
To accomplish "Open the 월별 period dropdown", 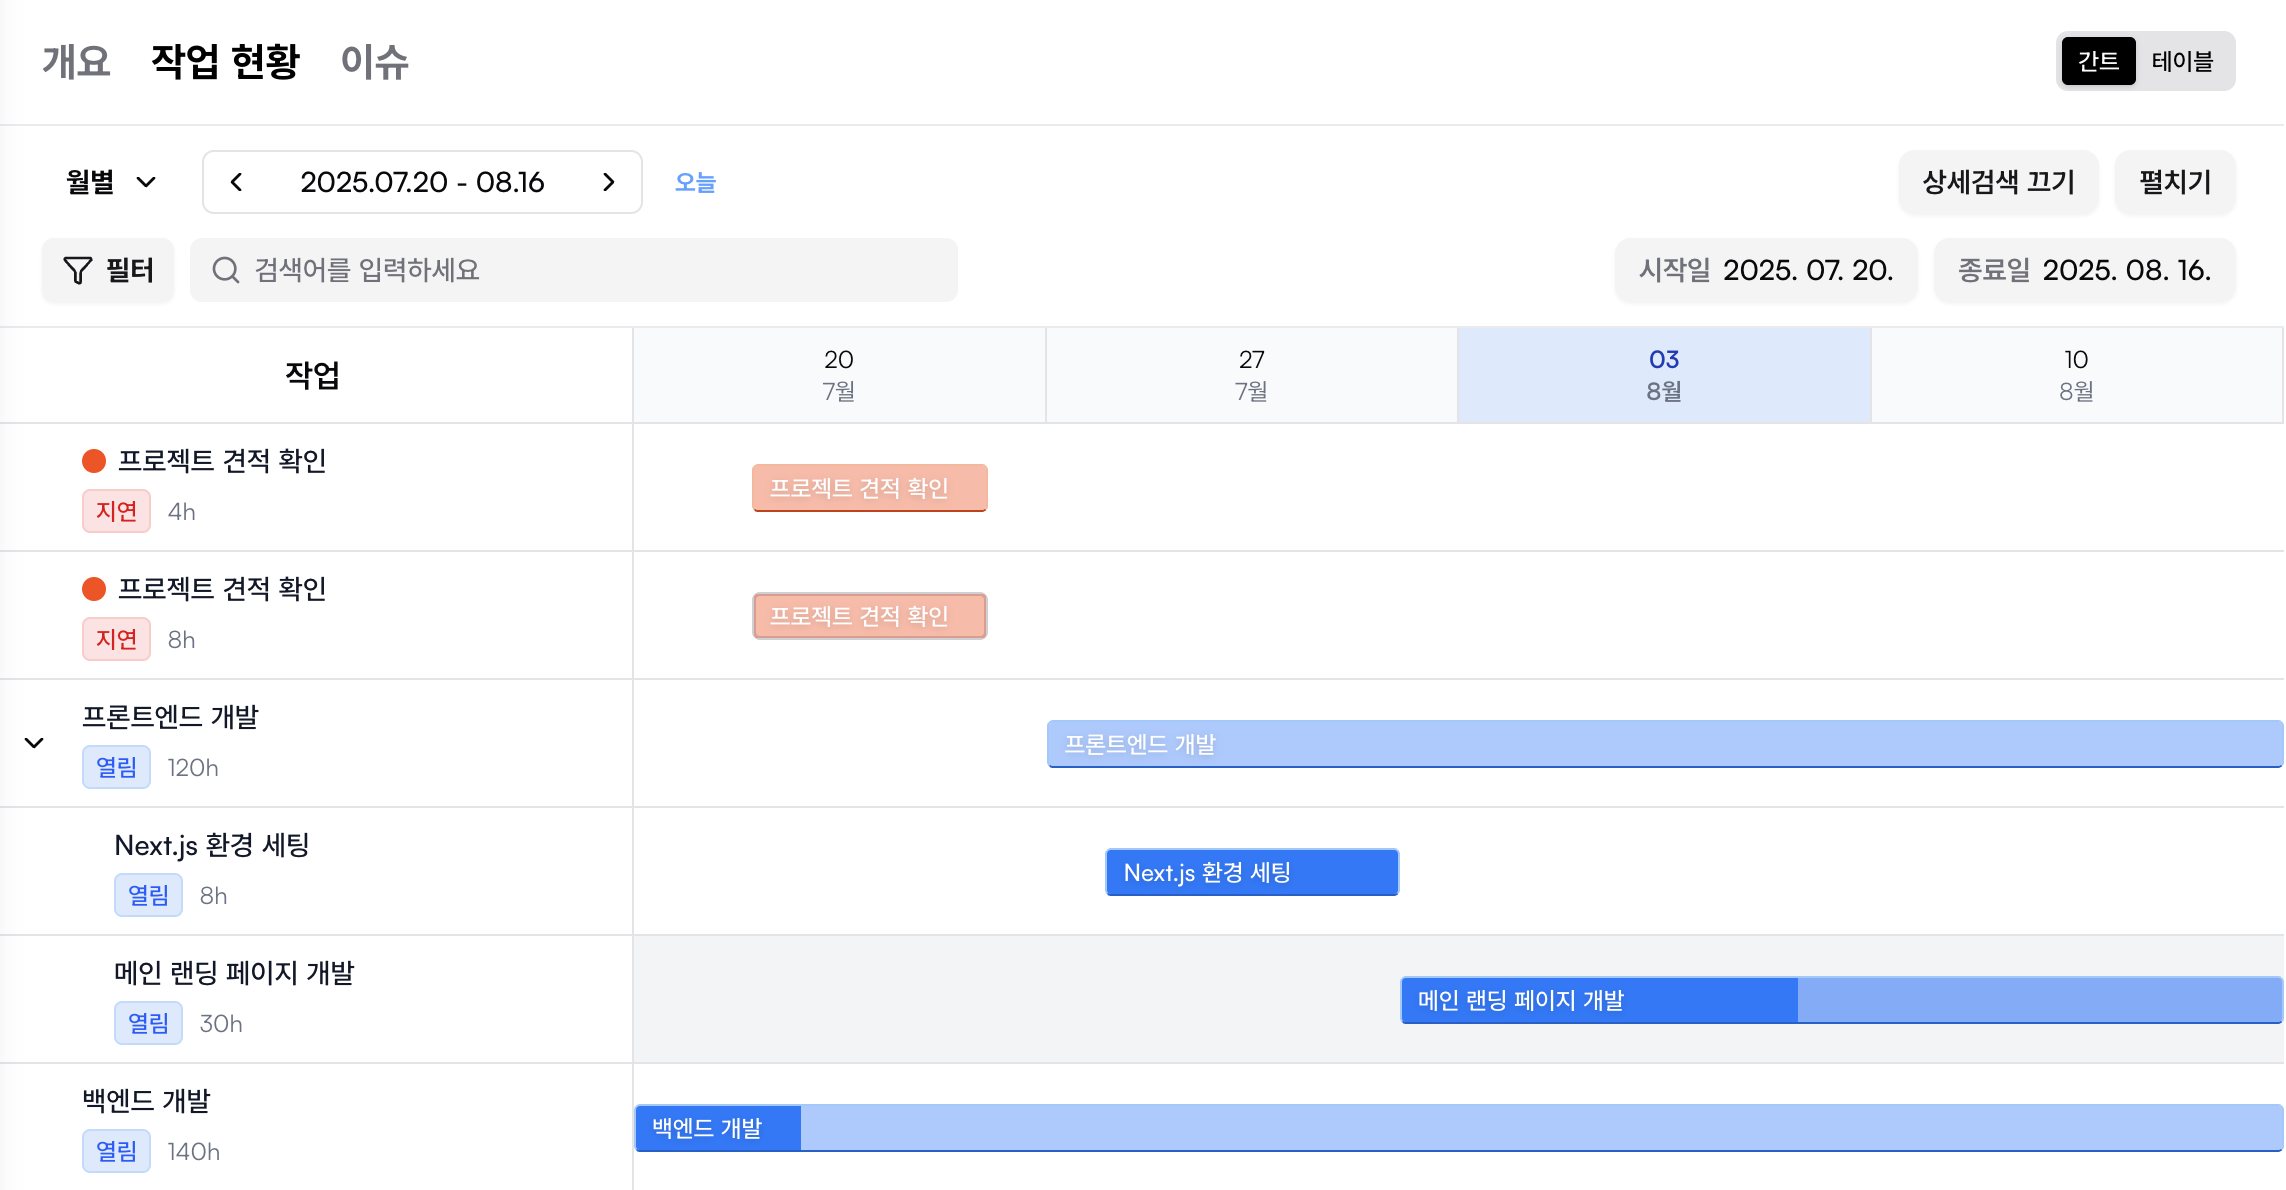I will point(111,182).
